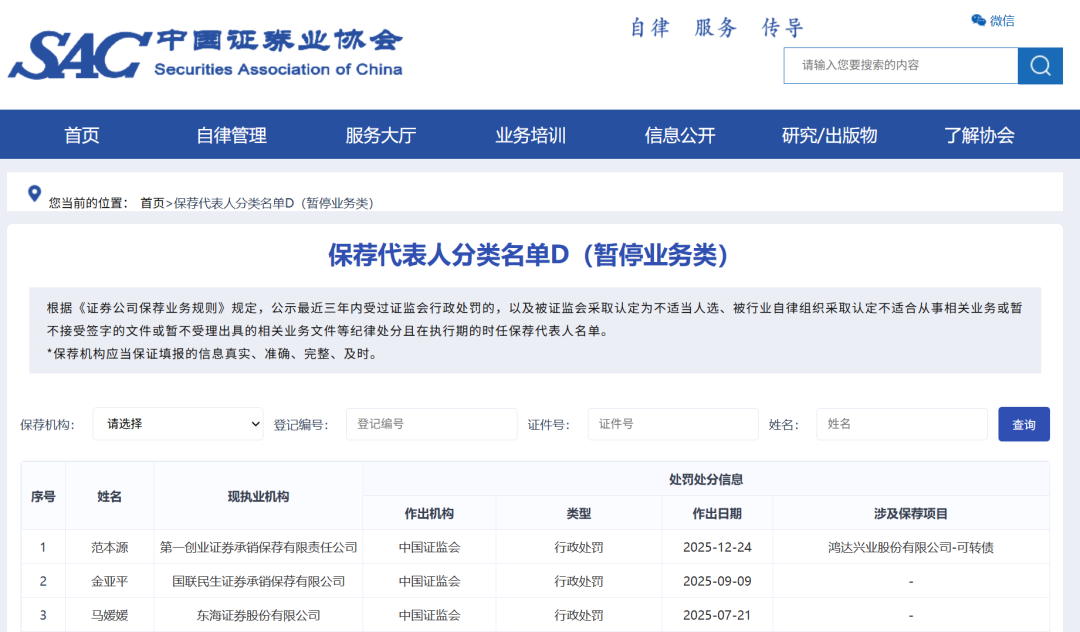Click the location pin icon in breadcrumb

click(34, 193)
